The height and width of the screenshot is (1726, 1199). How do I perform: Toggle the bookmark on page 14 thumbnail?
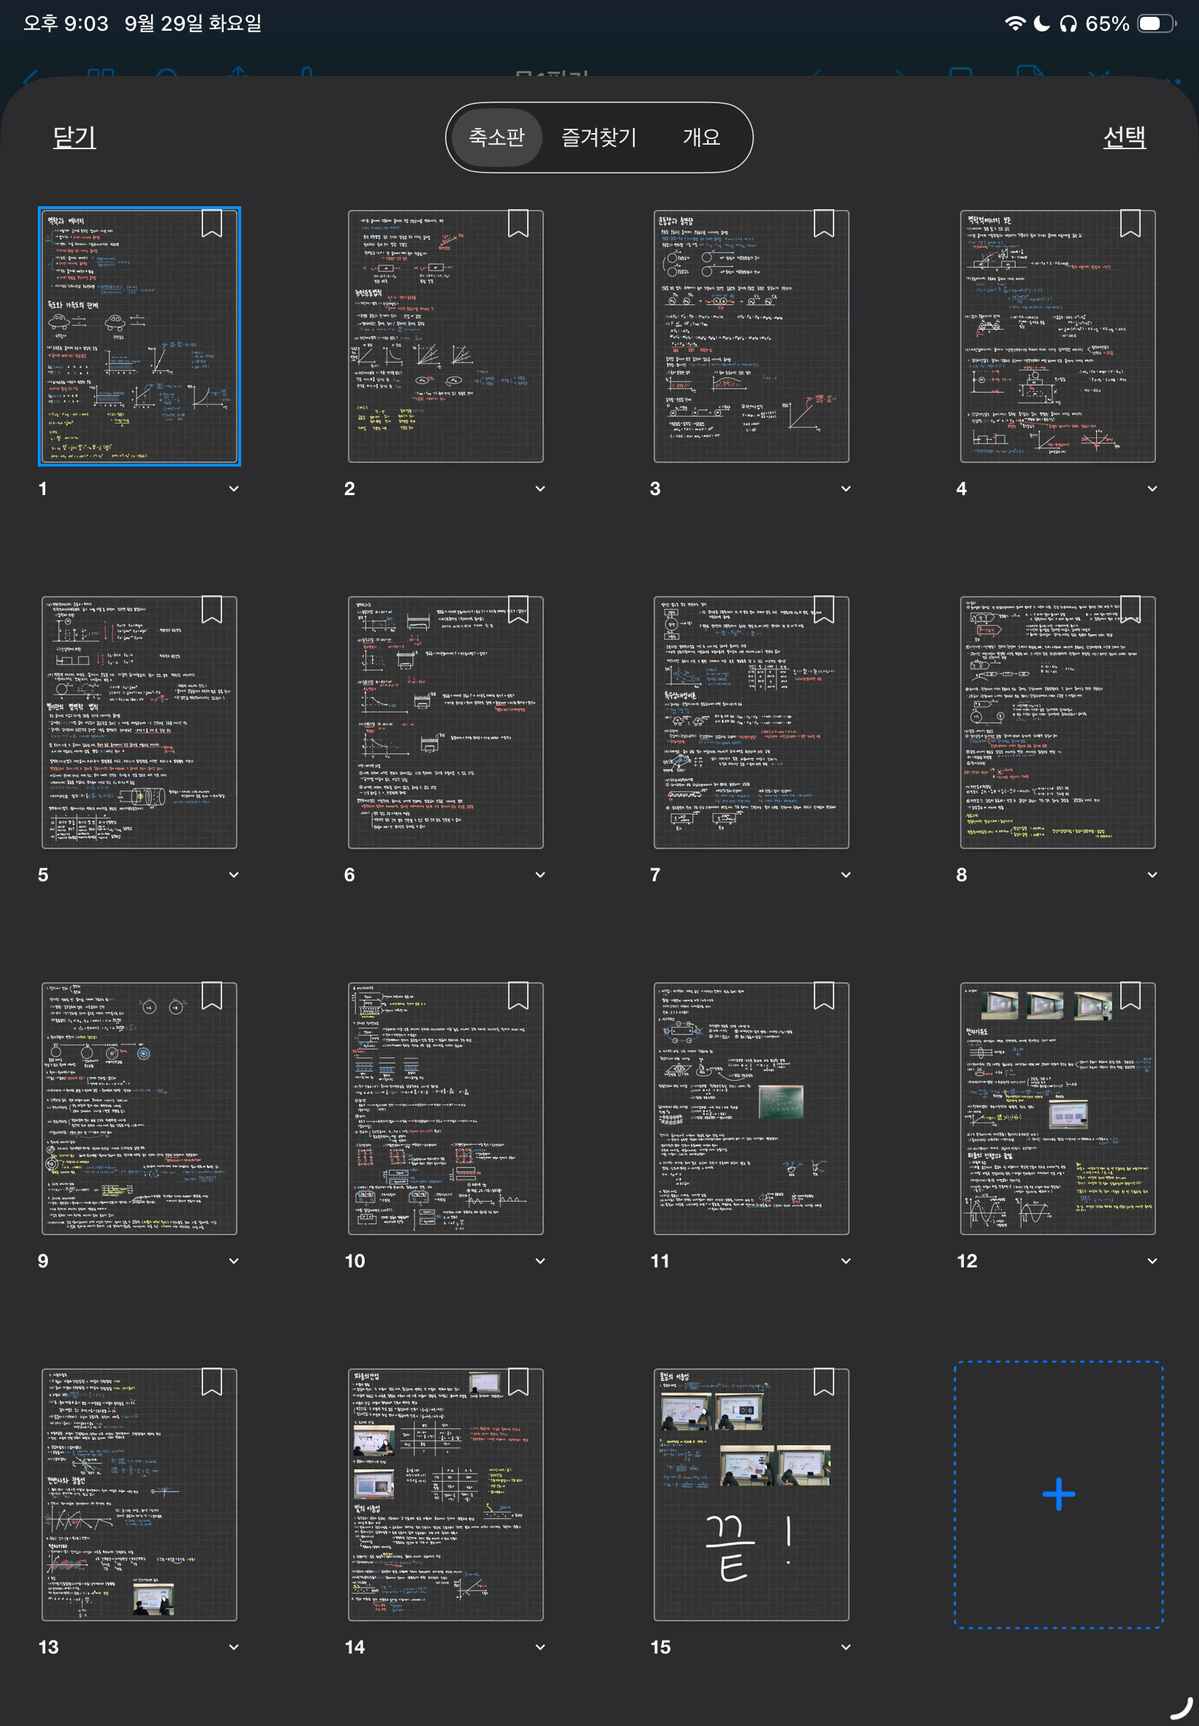(518, 1382)
